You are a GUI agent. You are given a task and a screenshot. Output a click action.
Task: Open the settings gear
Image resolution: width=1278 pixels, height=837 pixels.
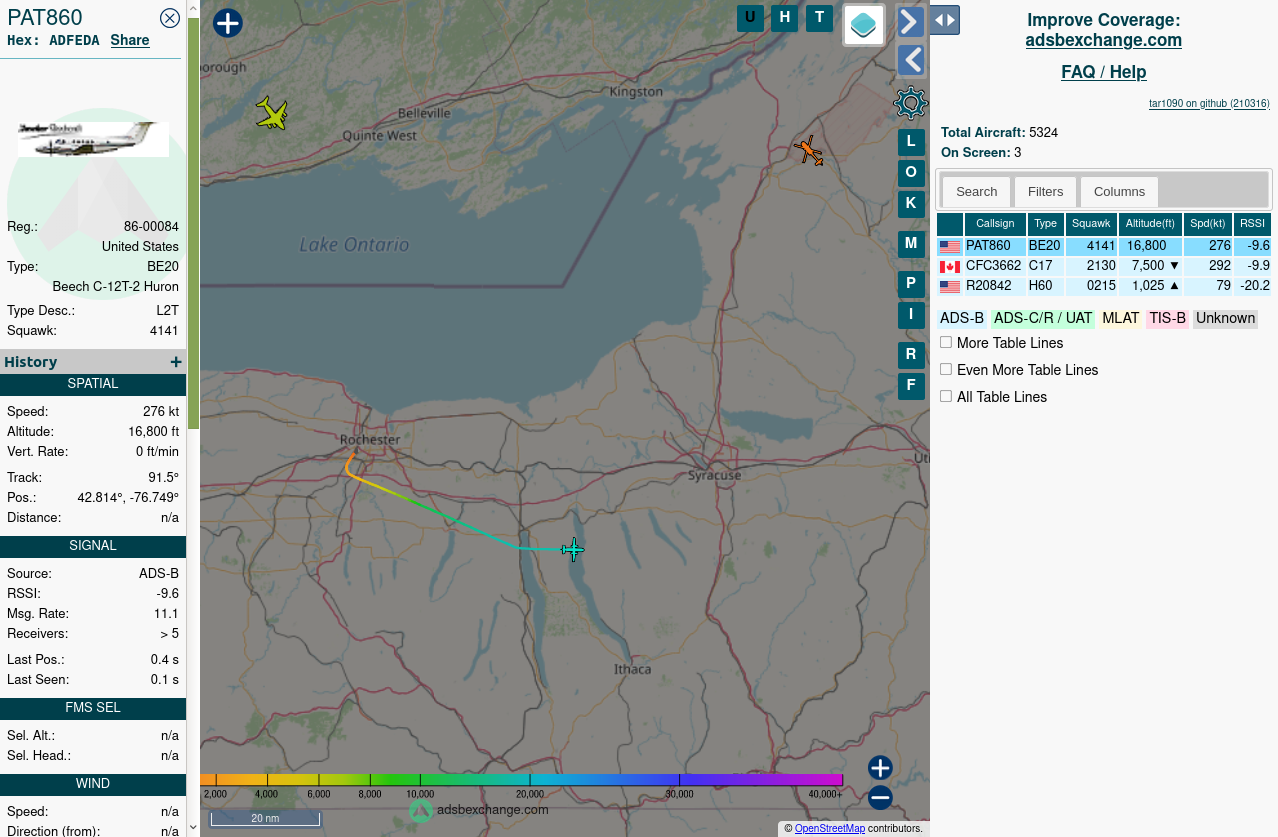pos(911,103)
